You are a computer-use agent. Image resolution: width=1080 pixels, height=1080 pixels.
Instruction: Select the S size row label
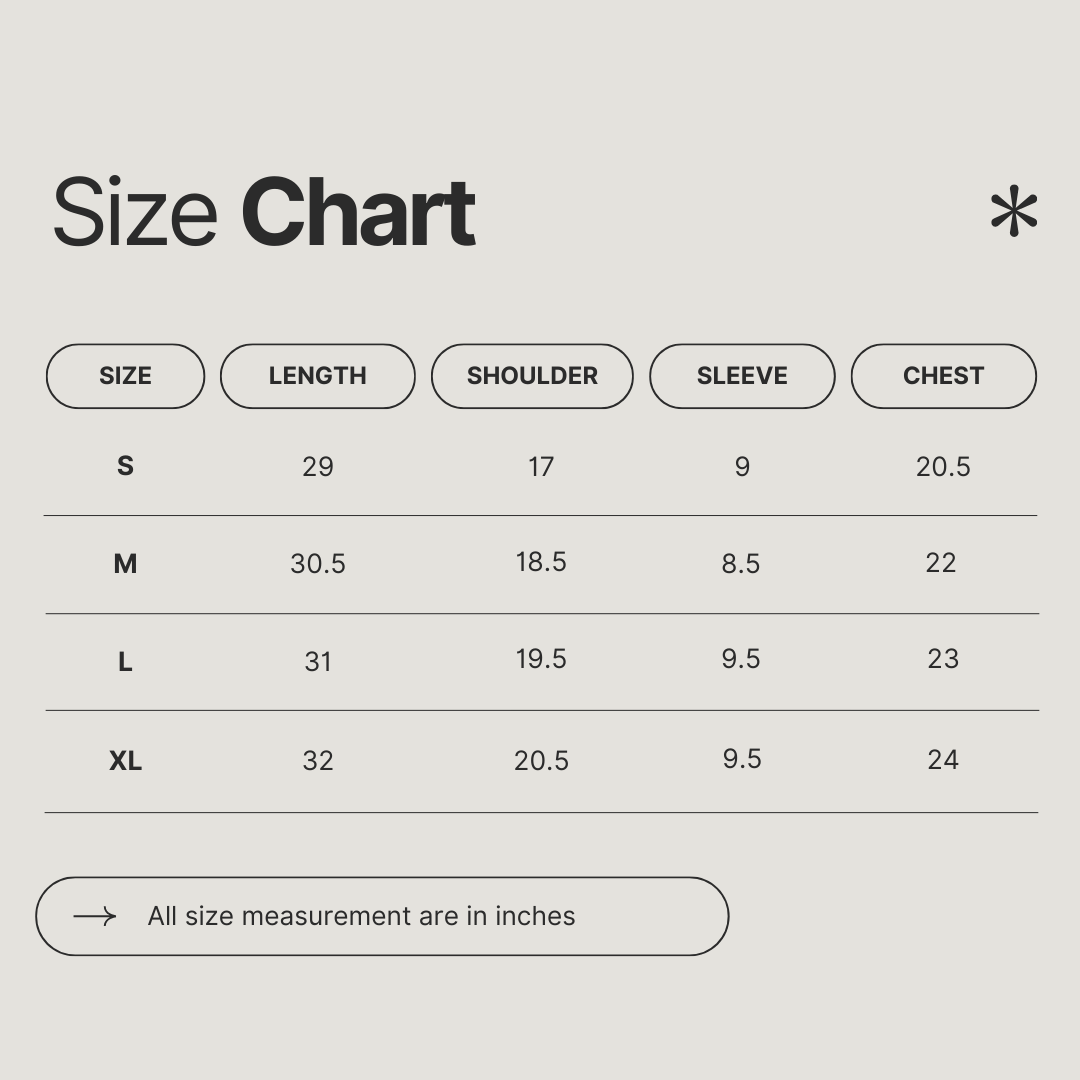point(125,466)
